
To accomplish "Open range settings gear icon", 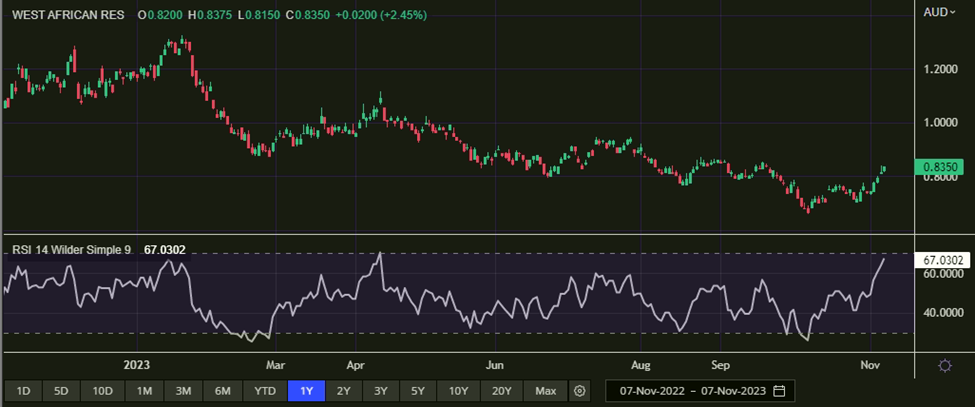I will [580, 391].
